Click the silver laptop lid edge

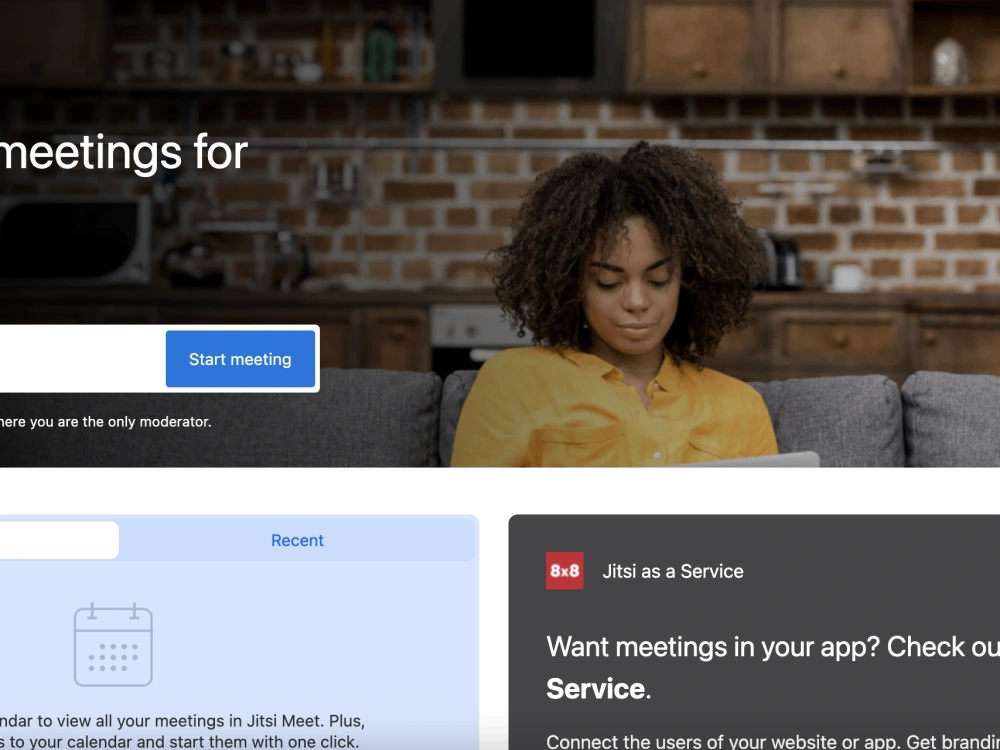click(753, 459)
